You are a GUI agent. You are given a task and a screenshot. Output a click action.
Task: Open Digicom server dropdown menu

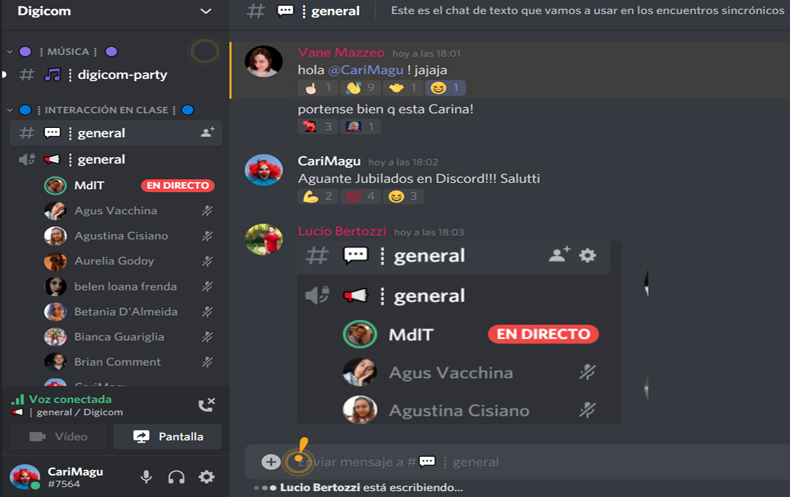pyautogui.click(x=206, y=11)
